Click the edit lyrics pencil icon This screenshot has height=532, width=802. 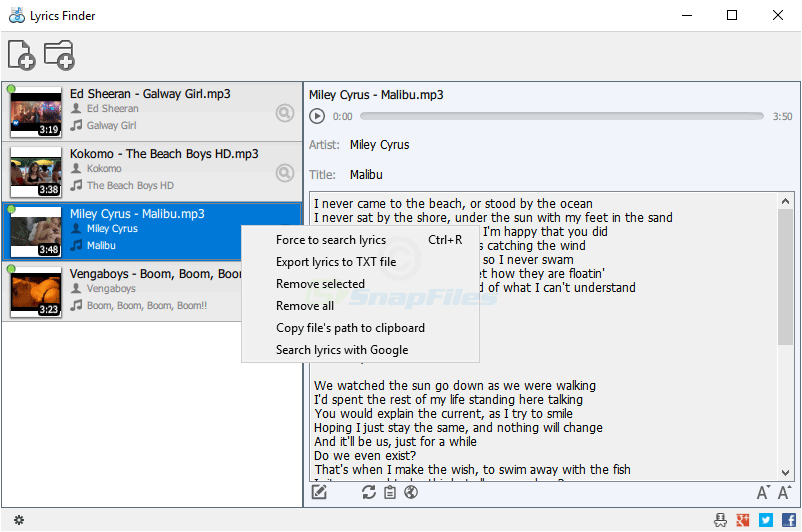pyautogui.click(x=320, y=491)
